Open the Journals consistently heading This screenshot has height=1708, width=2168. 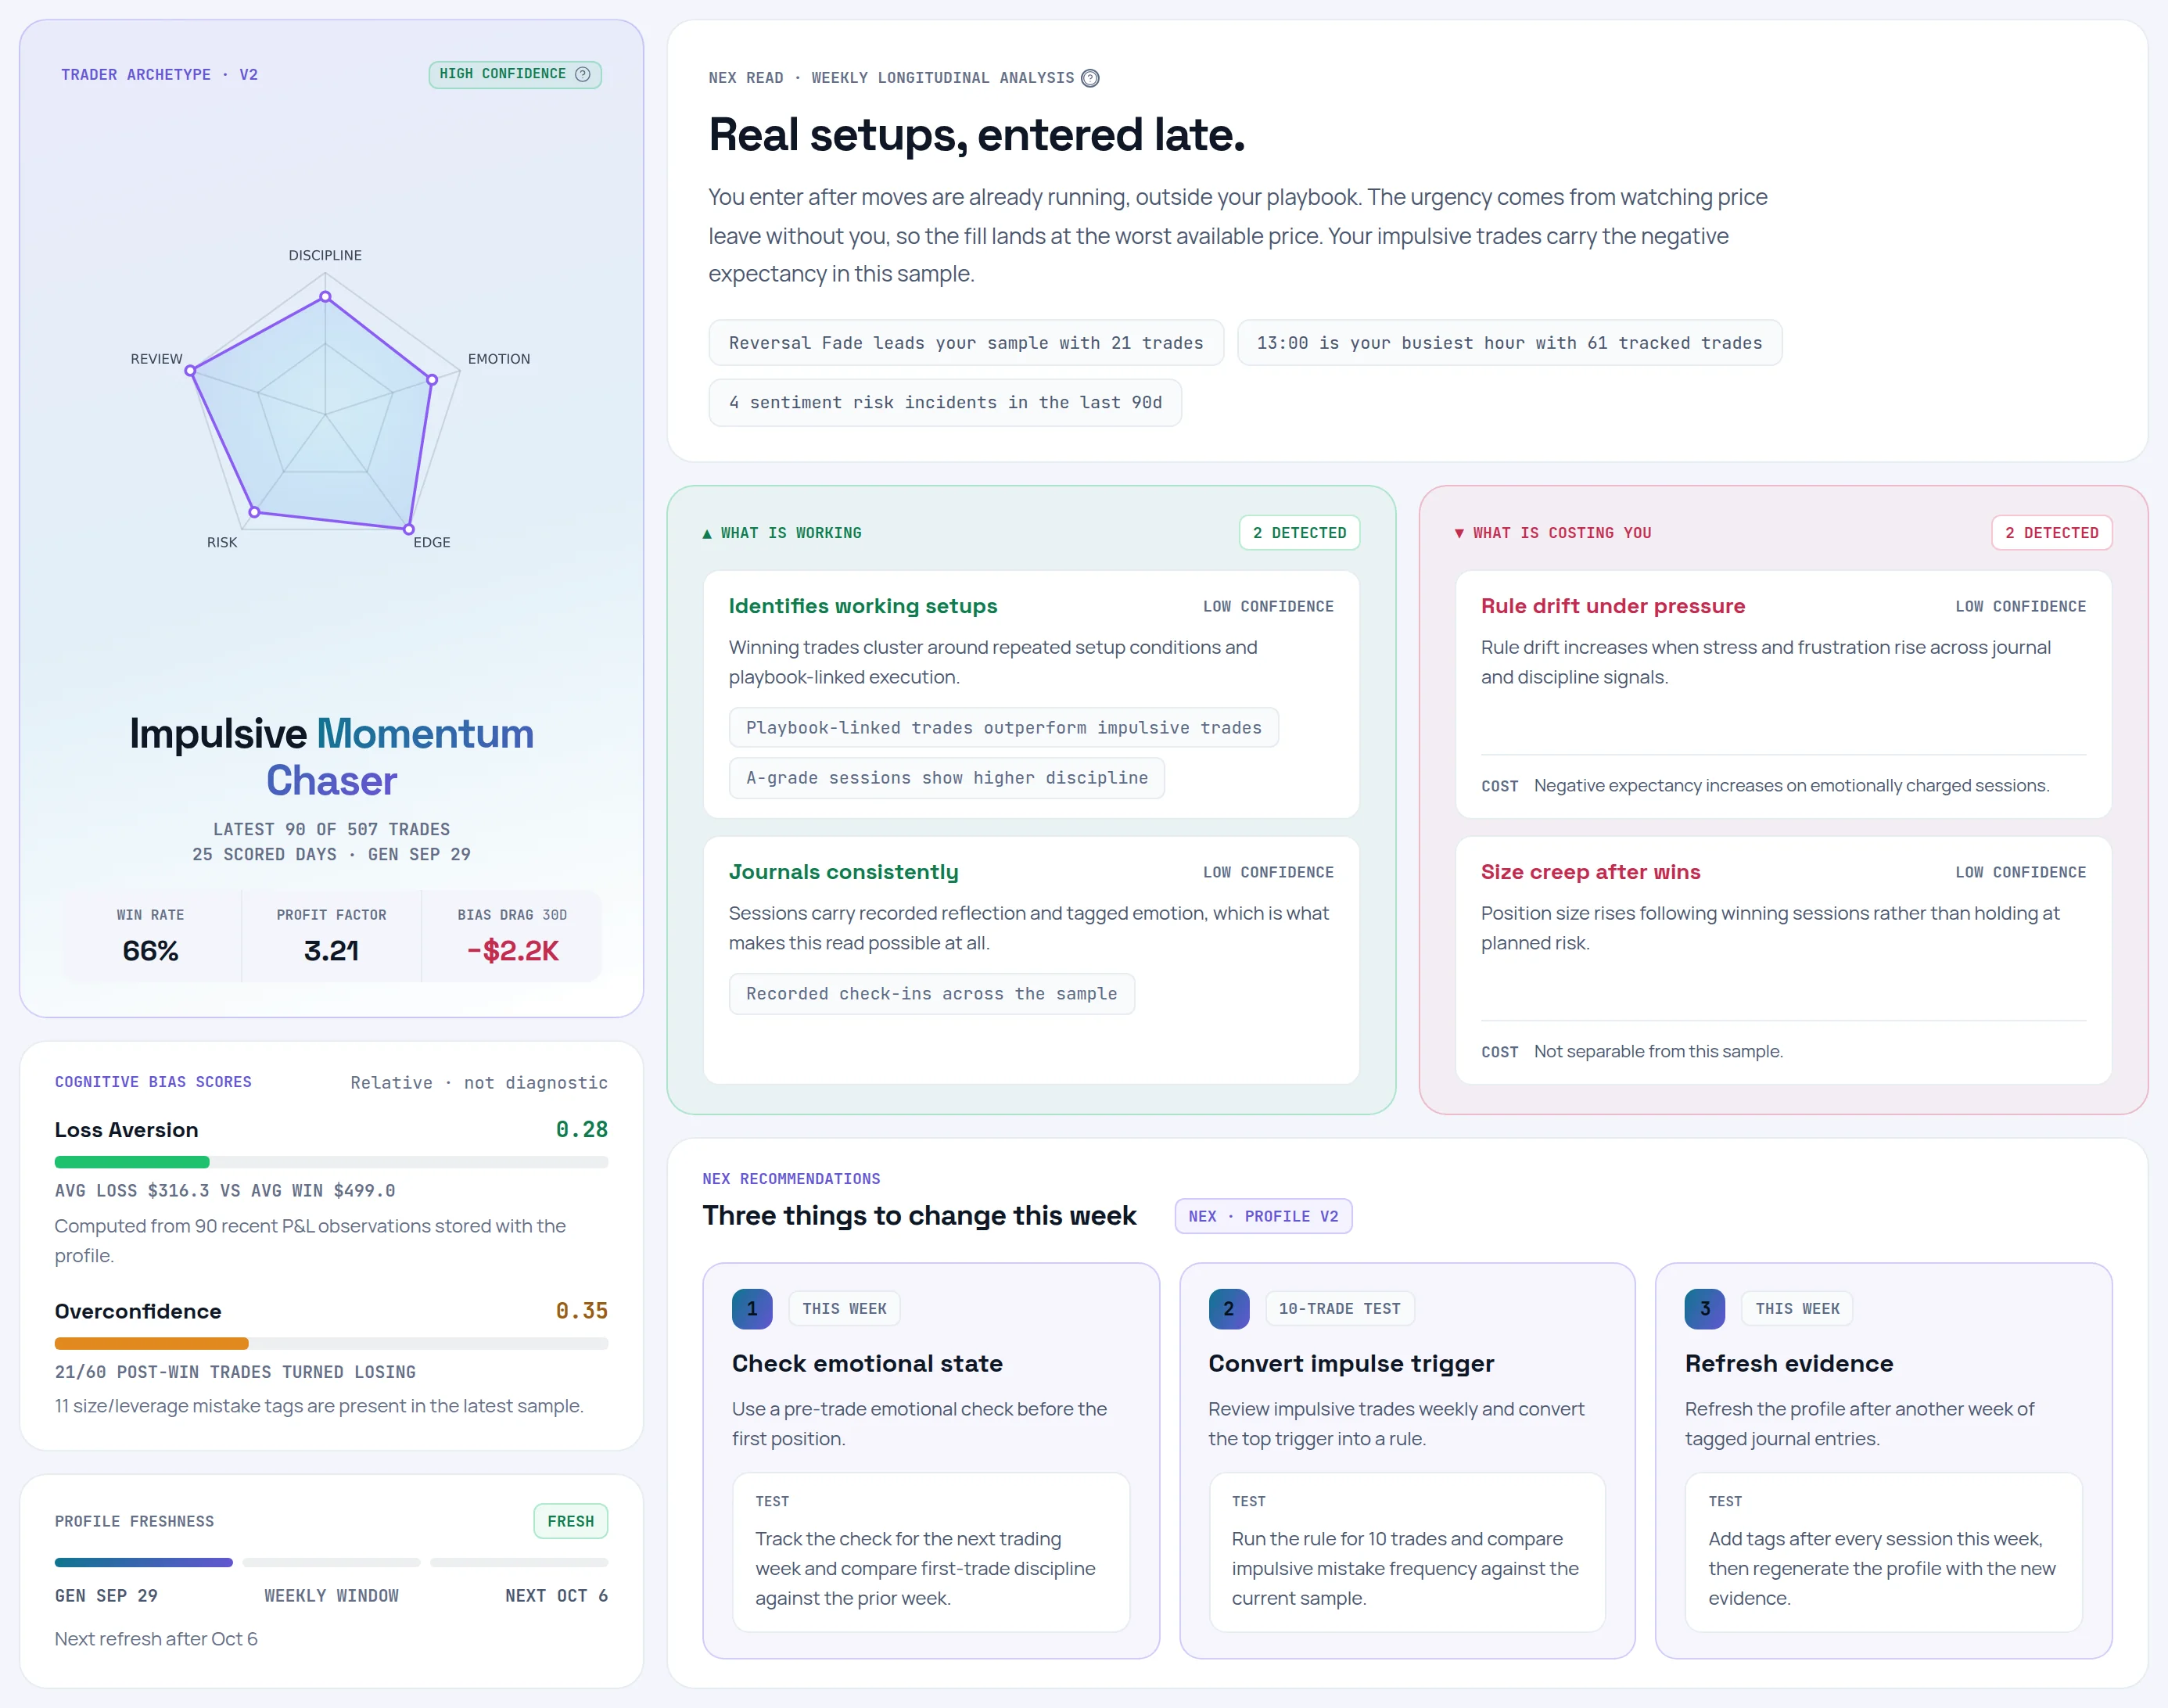pos(843,872)
